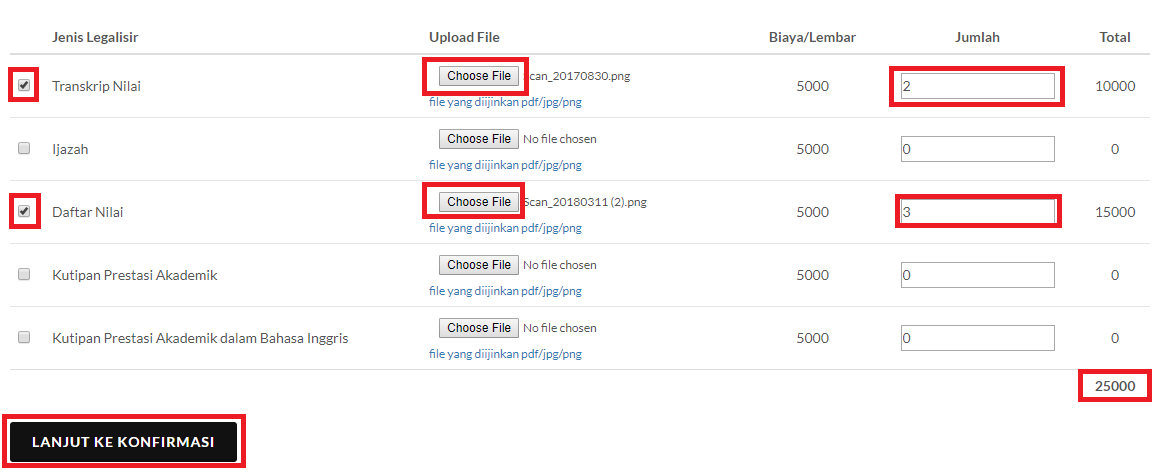Focus Jumlah input of Bahasa Inggris row
This screenshot has width=1171, height=473.
pyautogui.click(x=977, y=338)
